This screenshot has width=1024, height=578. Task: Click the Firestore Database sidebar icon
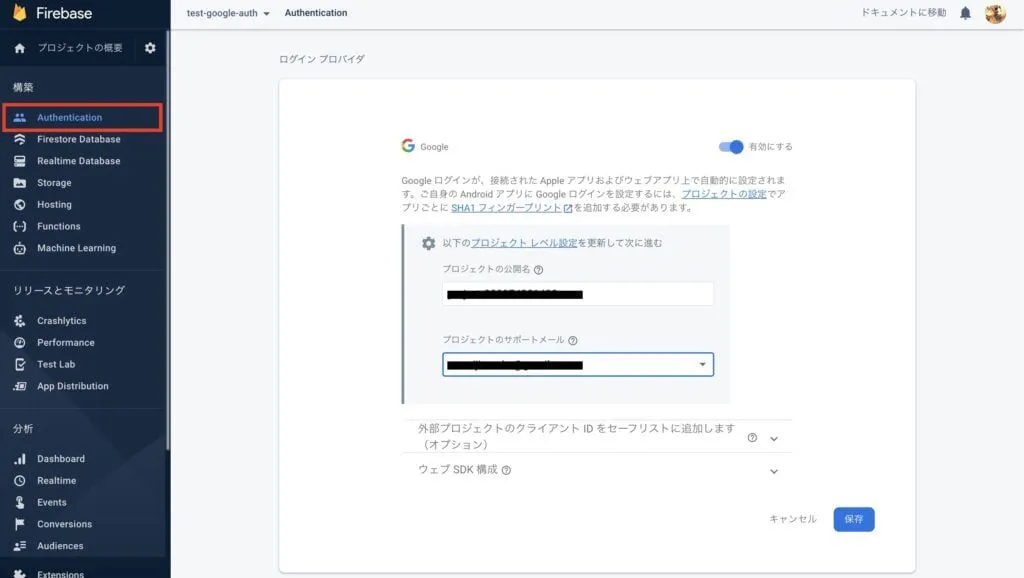(x=19, y=139)
